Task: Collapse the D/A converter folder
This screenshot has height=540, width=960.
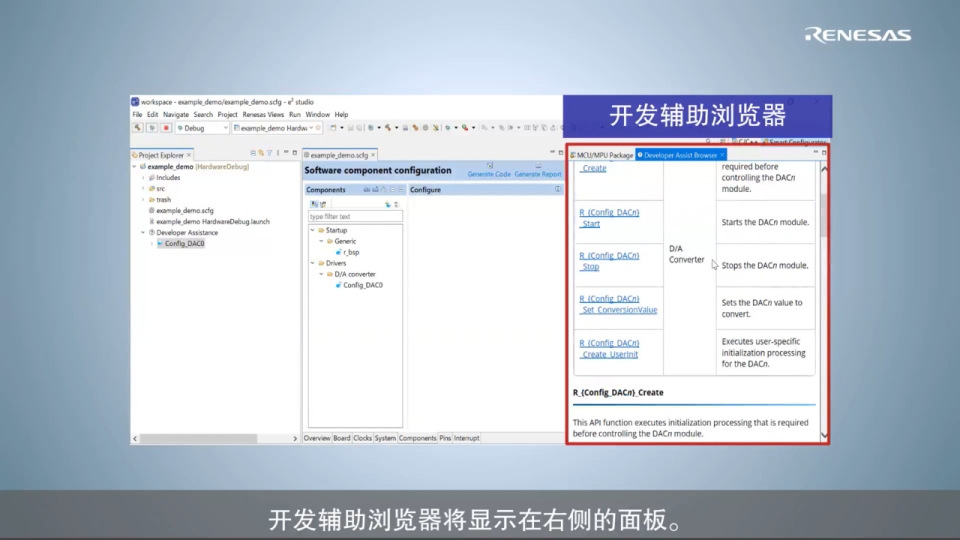Action: click(321, 274)
